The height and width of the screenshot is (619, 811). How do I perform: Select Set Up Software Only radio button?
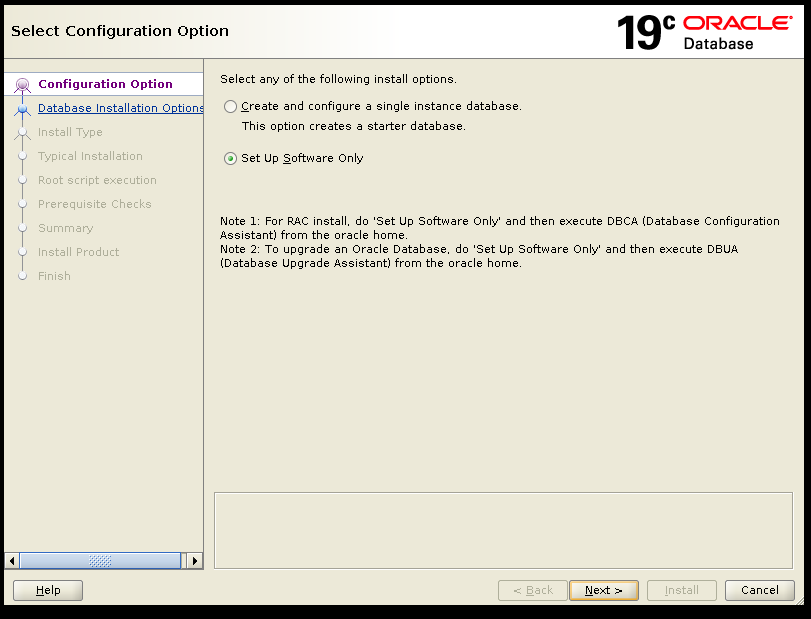(x=230, y=158)
